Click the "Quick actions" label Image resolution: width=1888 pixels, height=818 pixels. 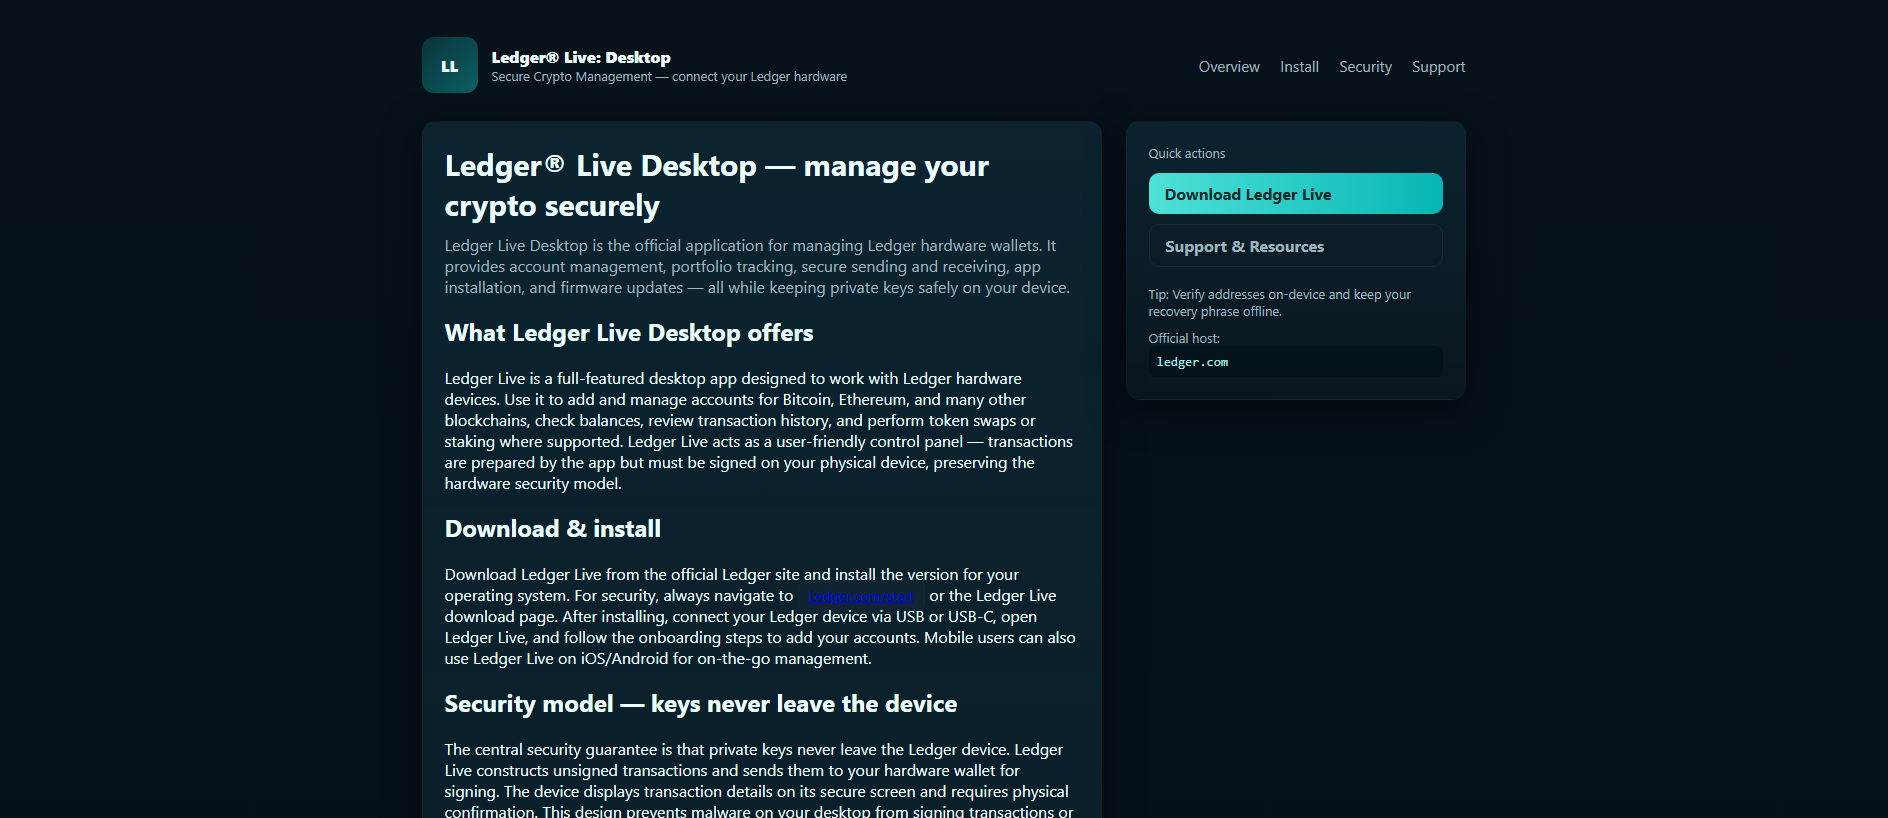point(1186,154)
